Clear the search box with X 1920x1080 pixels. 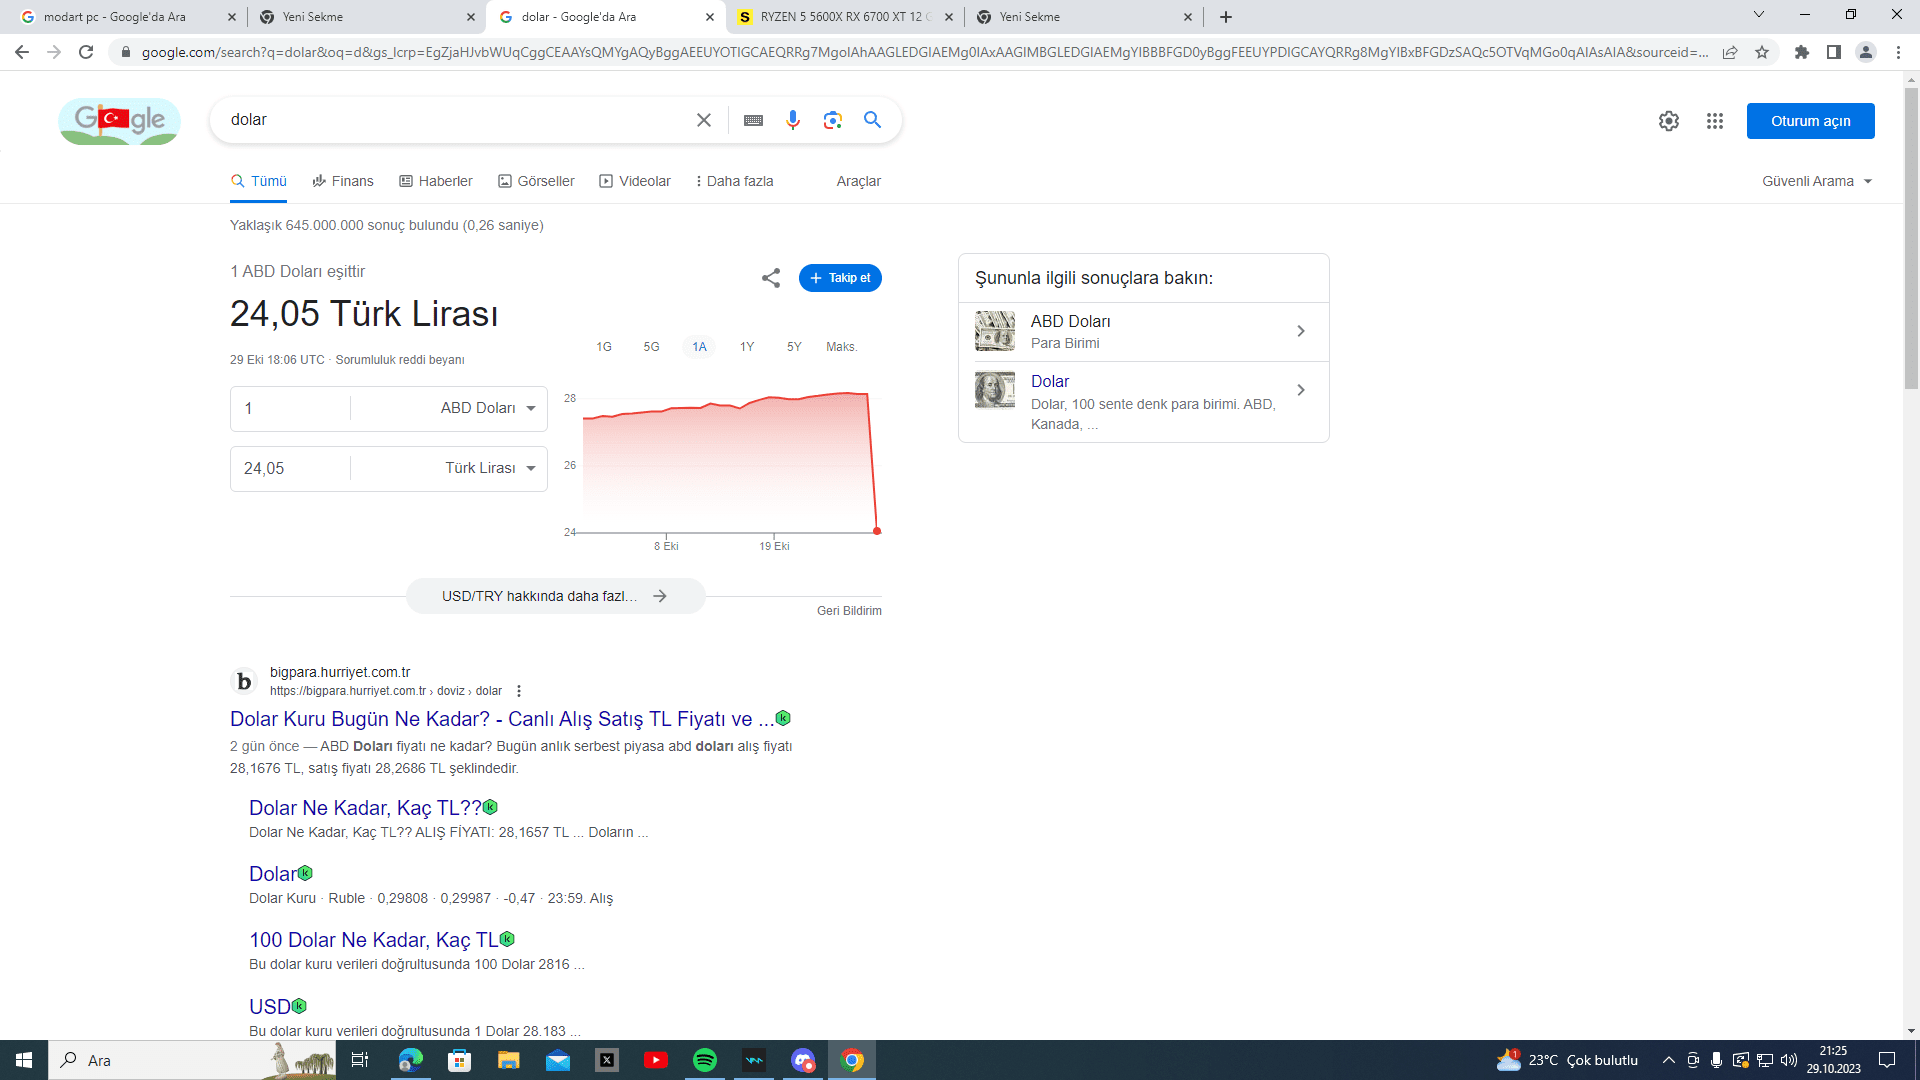pos(704,120)
